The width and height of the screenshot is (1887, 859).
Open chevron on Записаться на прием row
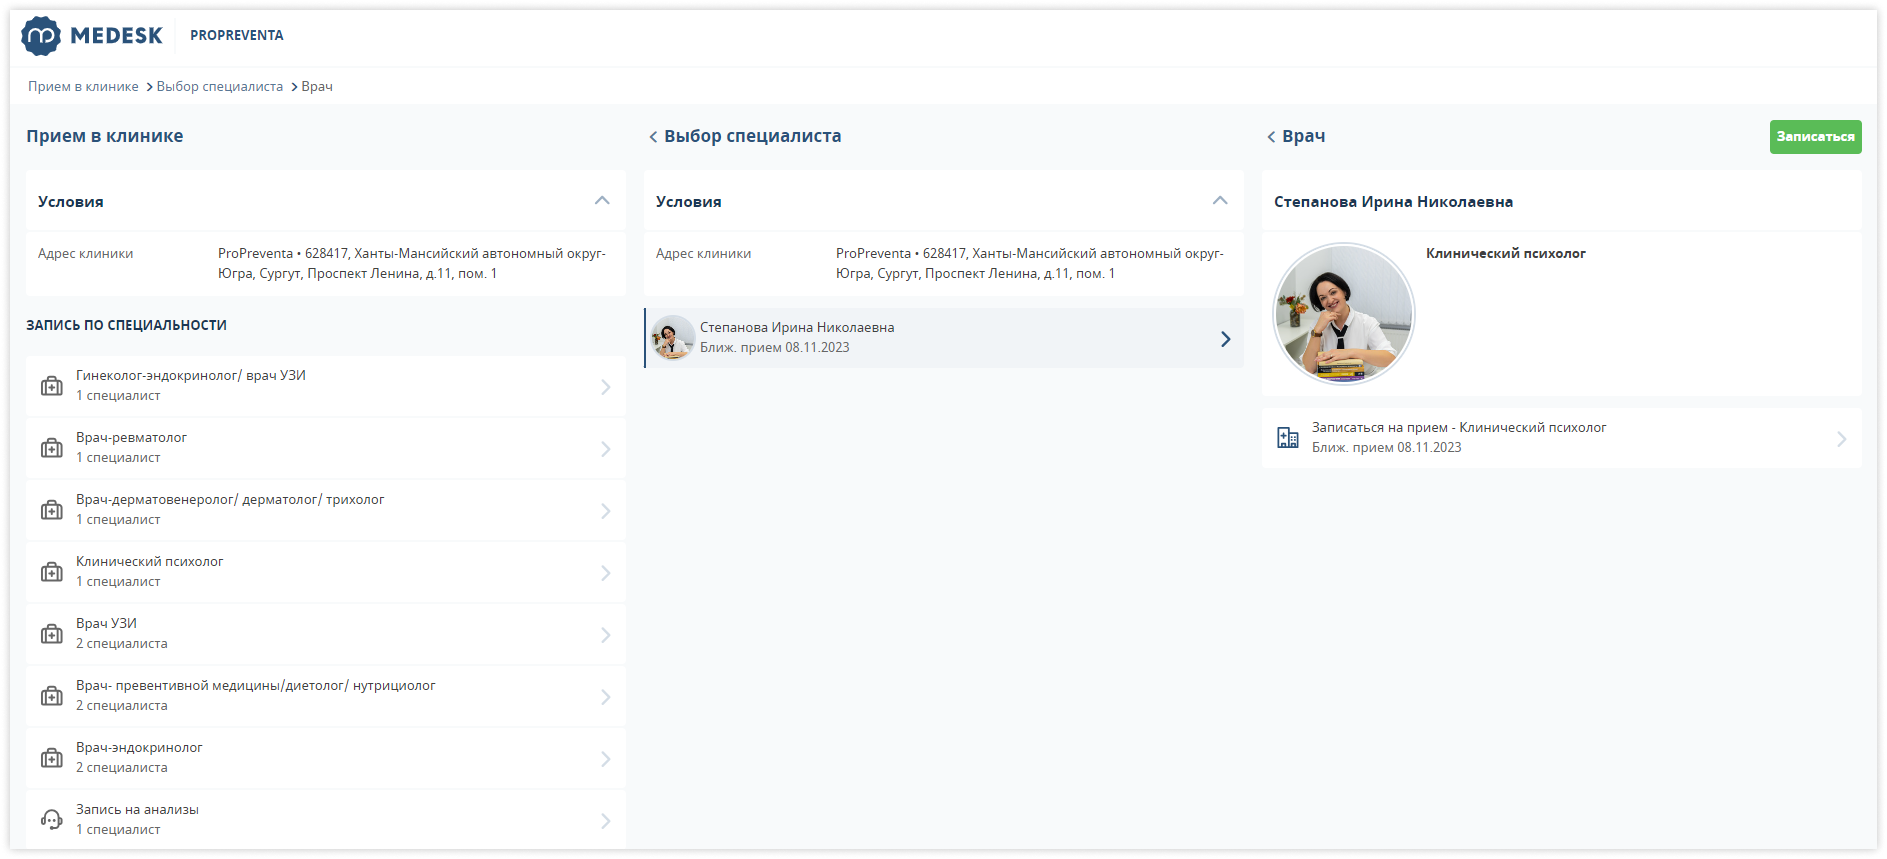(1842, 439)
